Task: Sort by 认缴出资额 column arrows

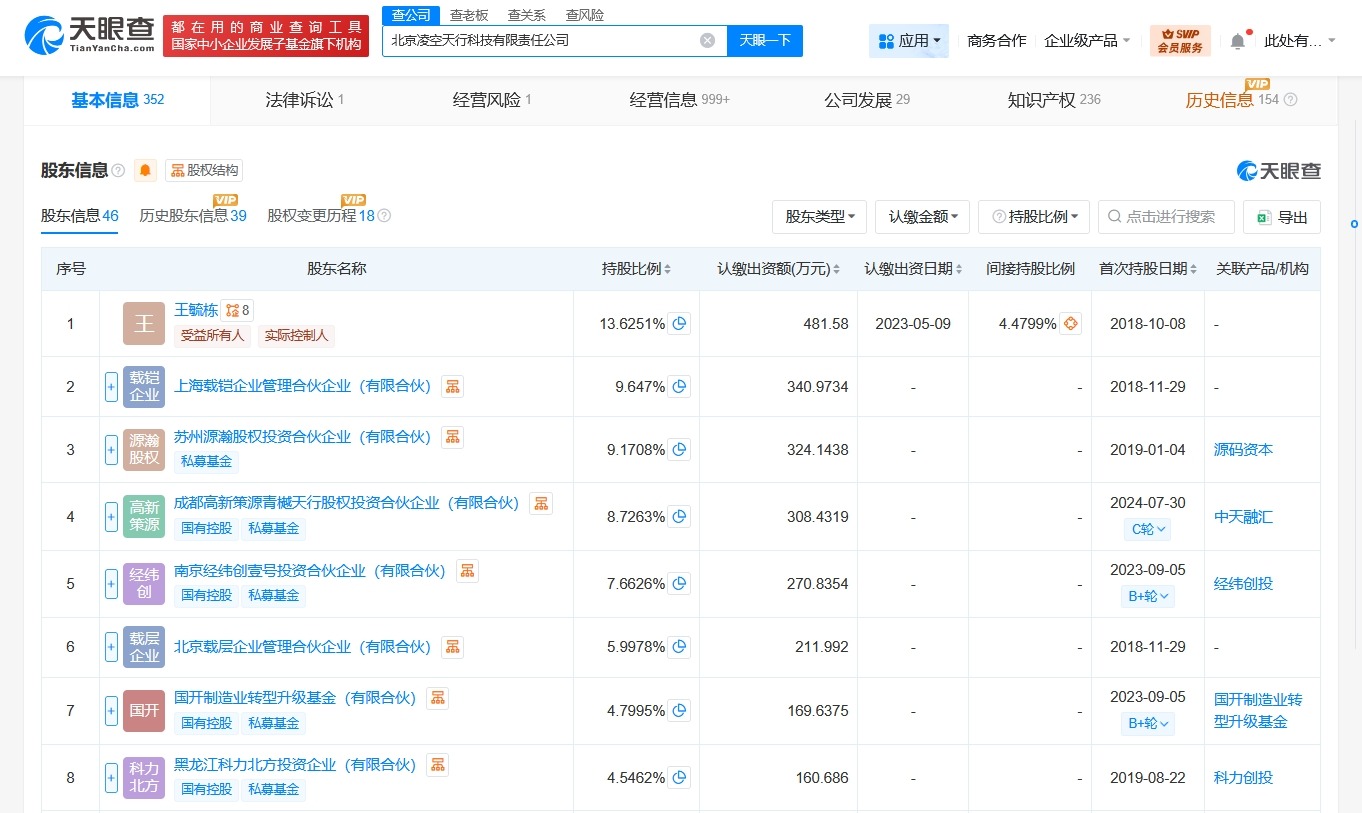Action: point(836,268)
